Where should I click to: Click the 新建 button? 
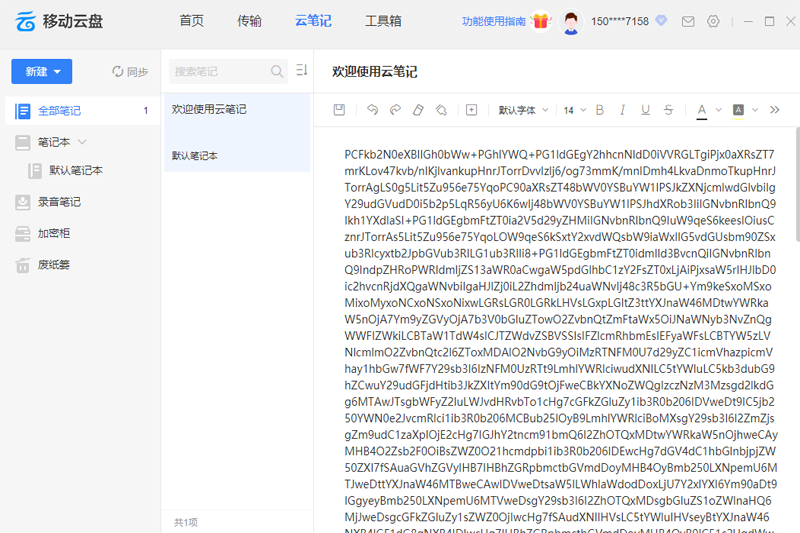pos(42,71)
